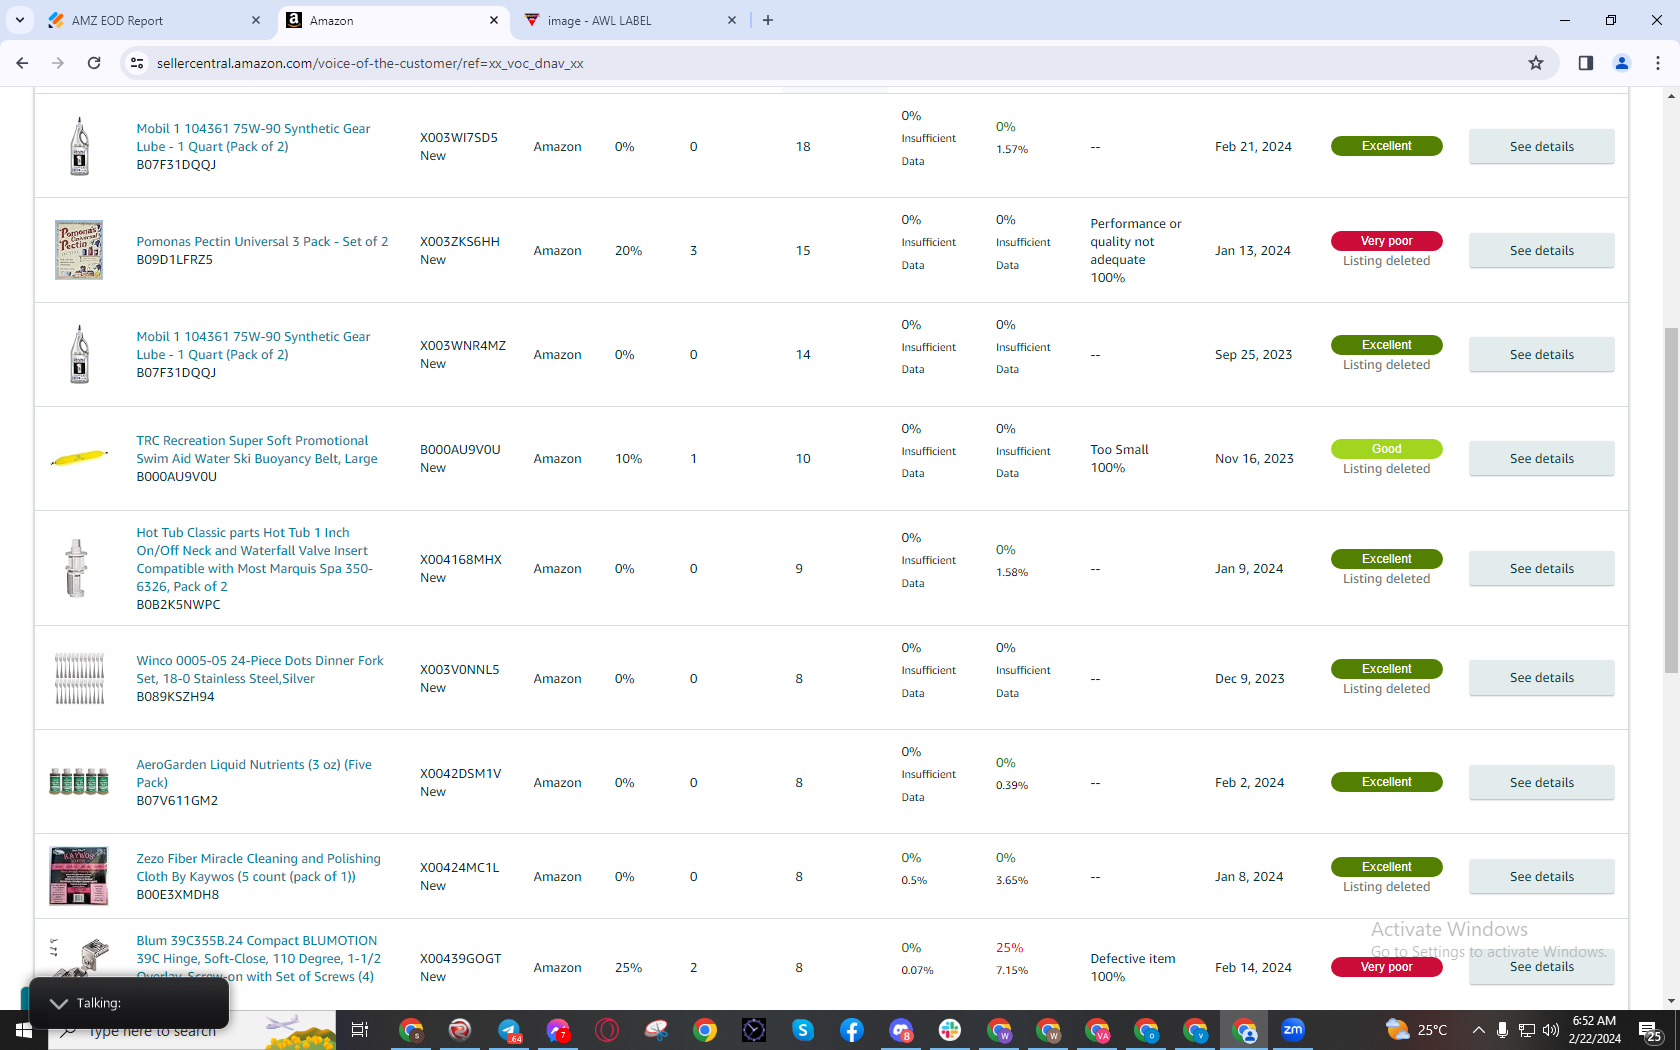Click the AeroGarden nutrients product thumbnail

tap(79, 781)
